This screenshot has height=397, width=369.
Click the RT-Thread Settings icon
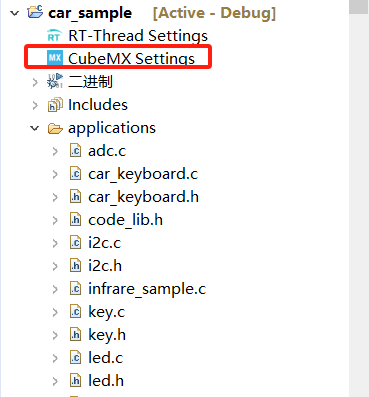[x=54, y=36]
